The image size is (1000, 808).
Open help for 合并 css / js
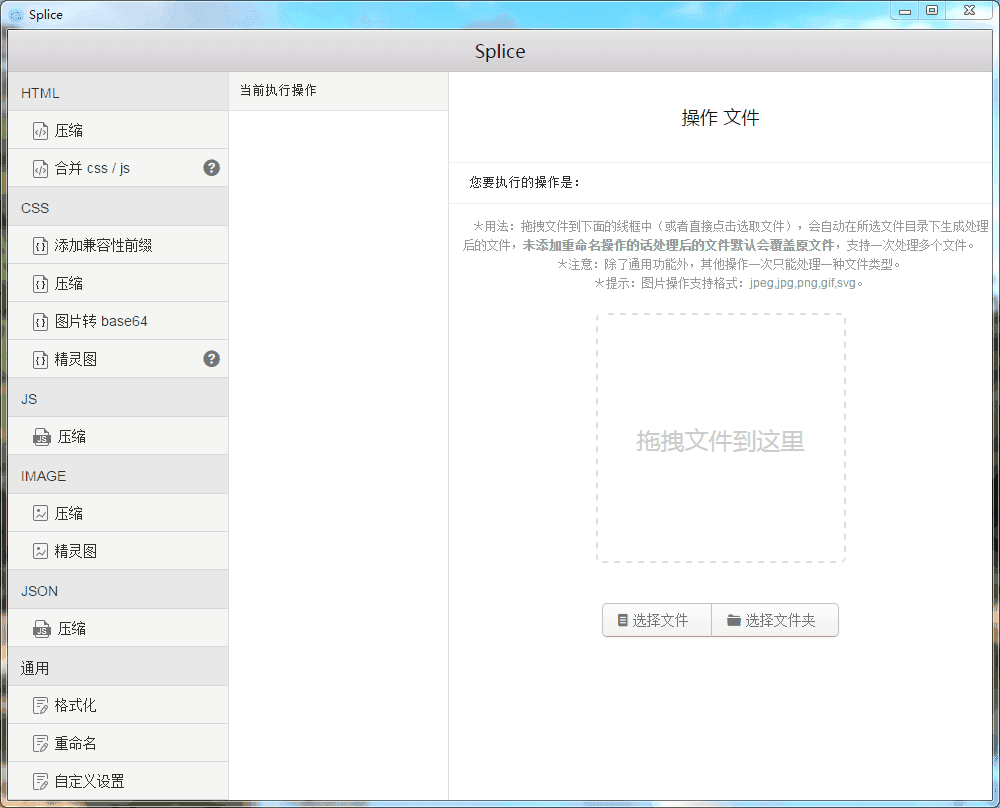pos(212,168)
